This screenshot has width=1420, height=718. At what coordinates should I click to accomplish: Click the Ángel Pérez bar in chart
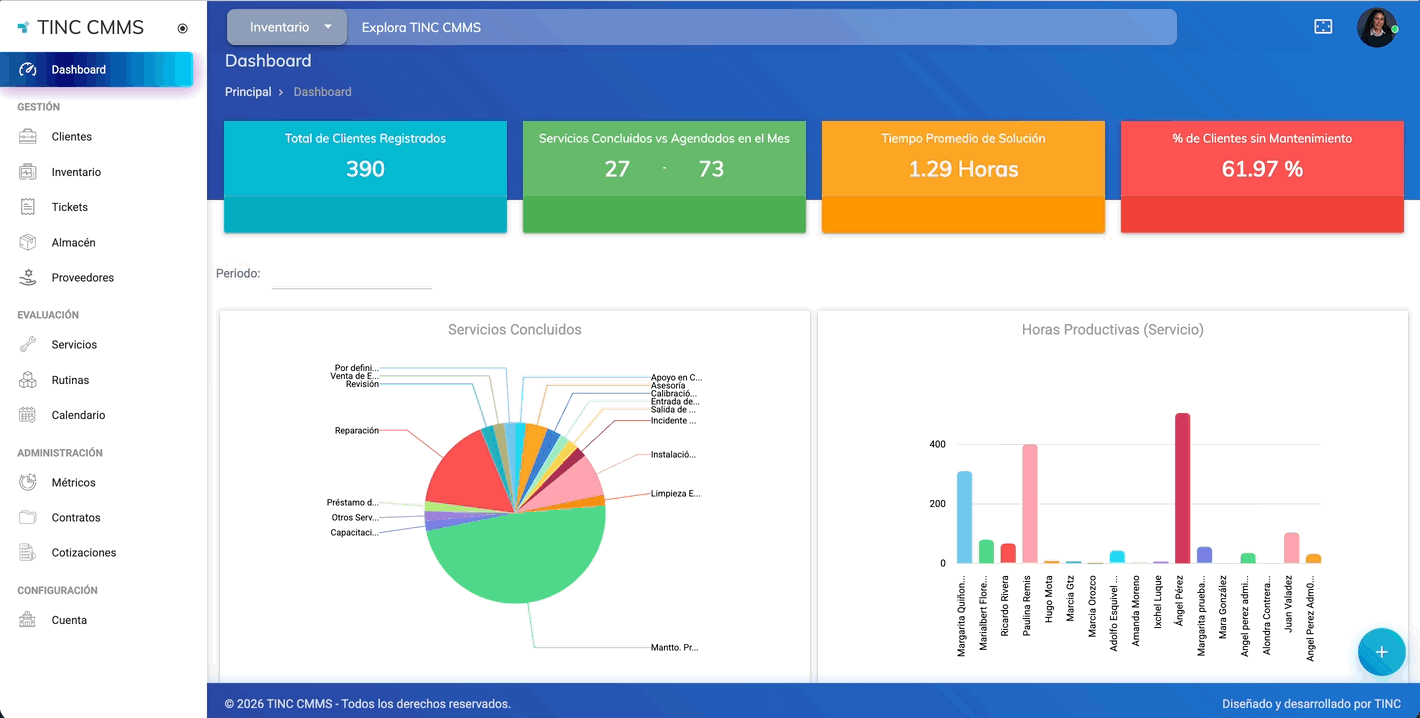point(1182,488)
